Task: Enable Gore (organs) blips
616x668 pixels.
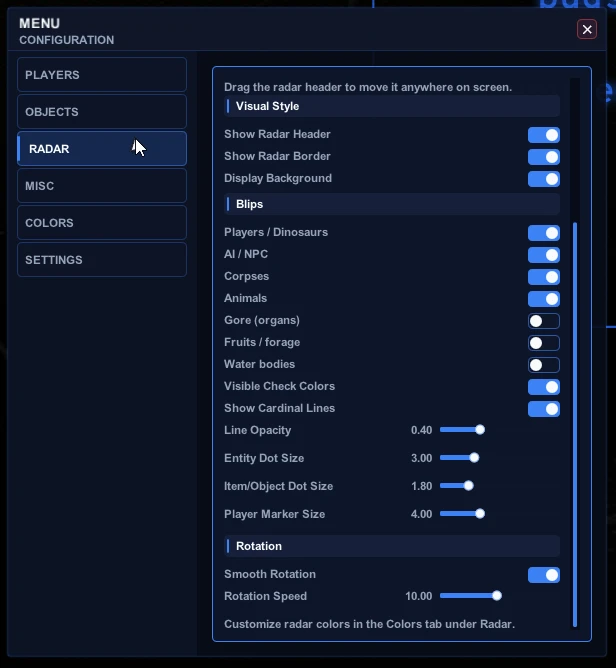Action: pyautogui.click(x=544, y=321)
